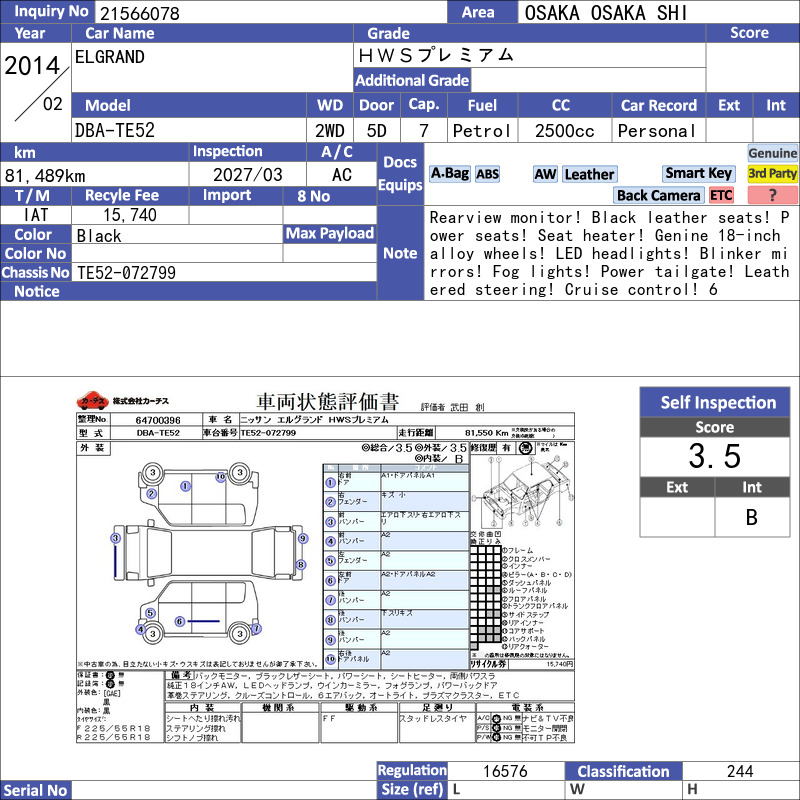Click the 2WD drive value

tap(330, 131)
